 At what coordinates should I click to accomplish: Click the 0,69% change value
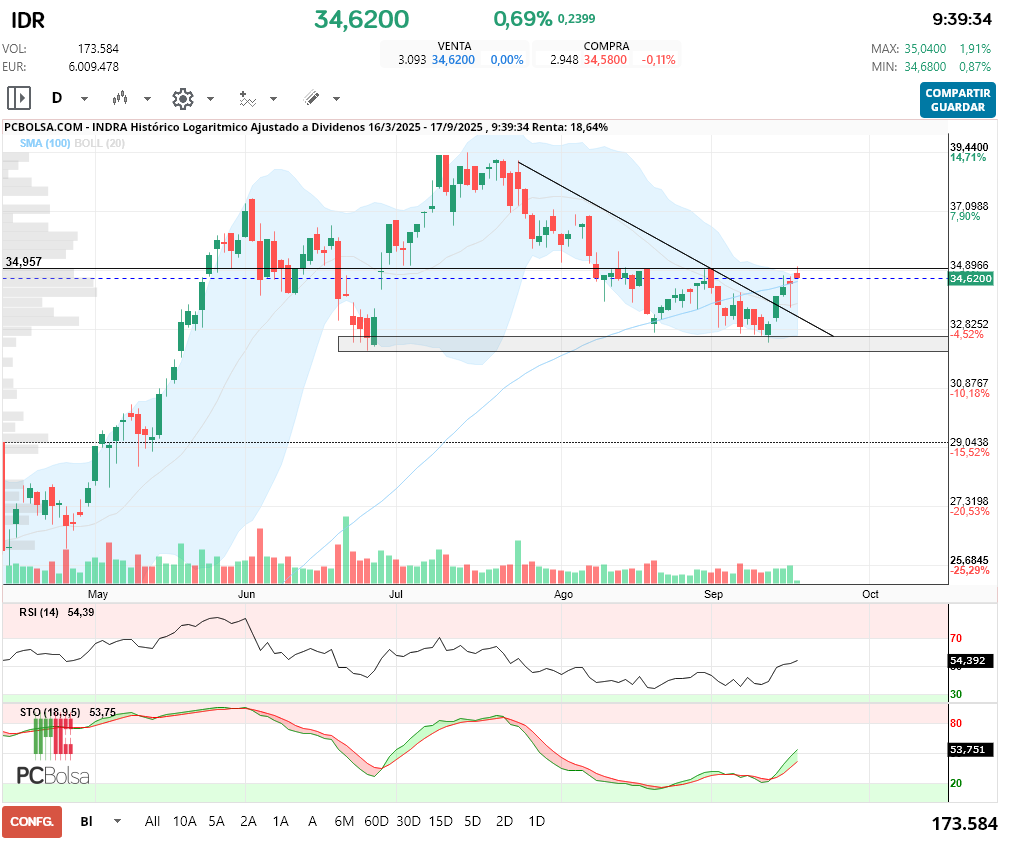[523, 19]
